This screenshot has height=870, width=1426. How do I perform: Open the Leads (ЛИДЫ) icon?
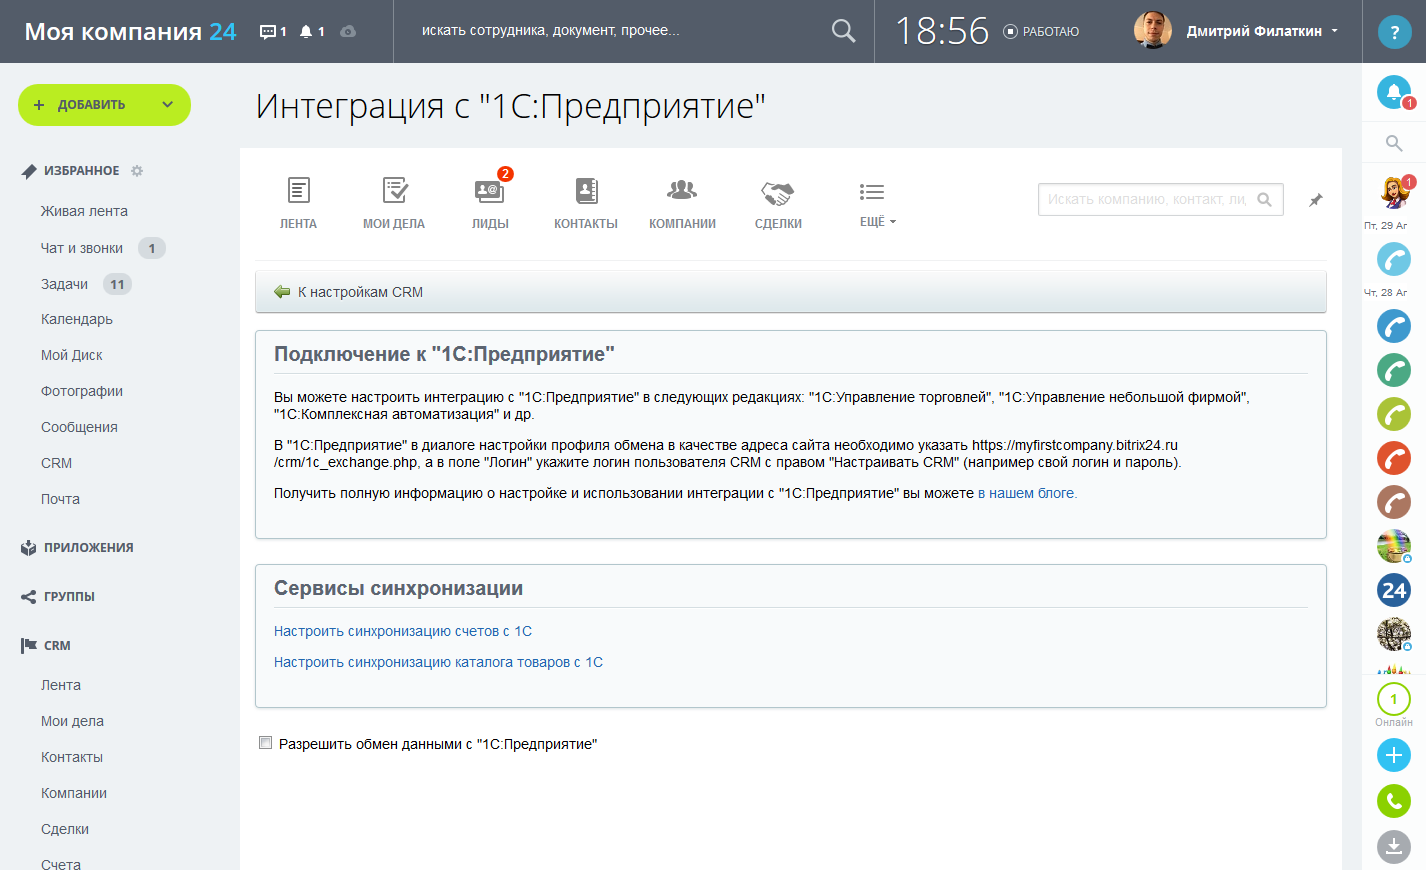(490, 192)
